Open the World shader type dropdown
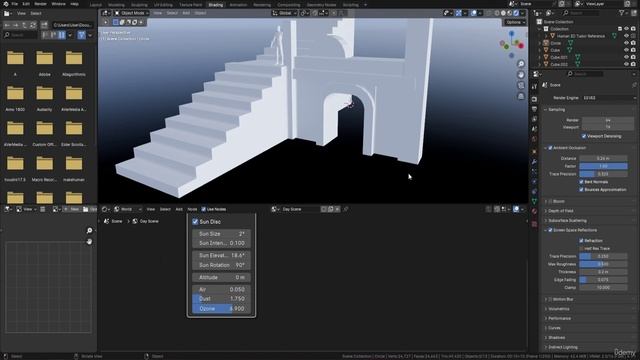Viewport: 640px width, 360px height. click(x=127, y=209)
